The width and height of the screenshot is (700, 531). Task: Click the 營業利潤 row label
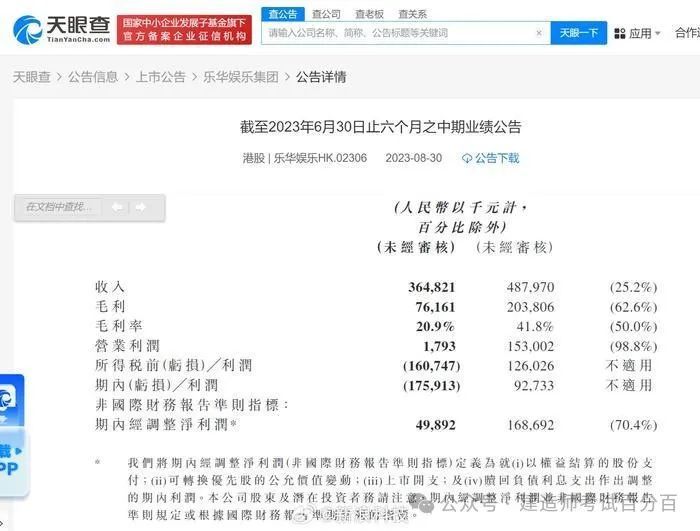coord(127,346)
